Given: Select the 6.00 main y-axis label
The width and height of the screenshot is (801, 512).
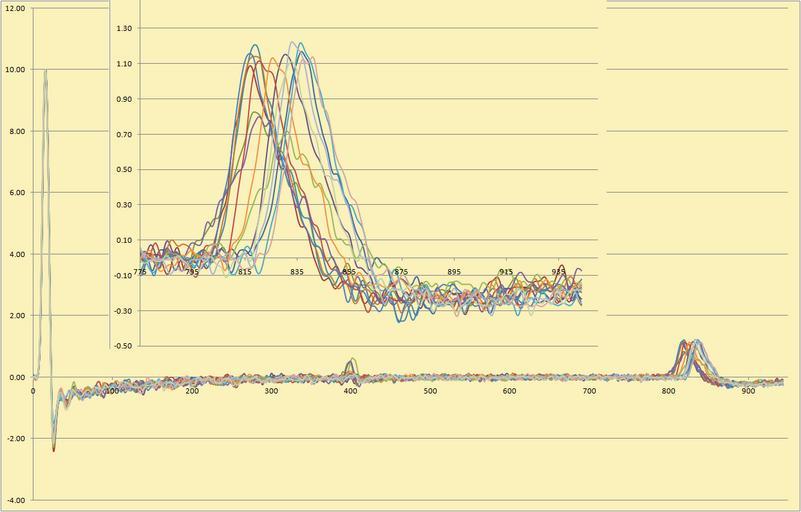Looking at the screenshot, I should click(x=14, y=193).
